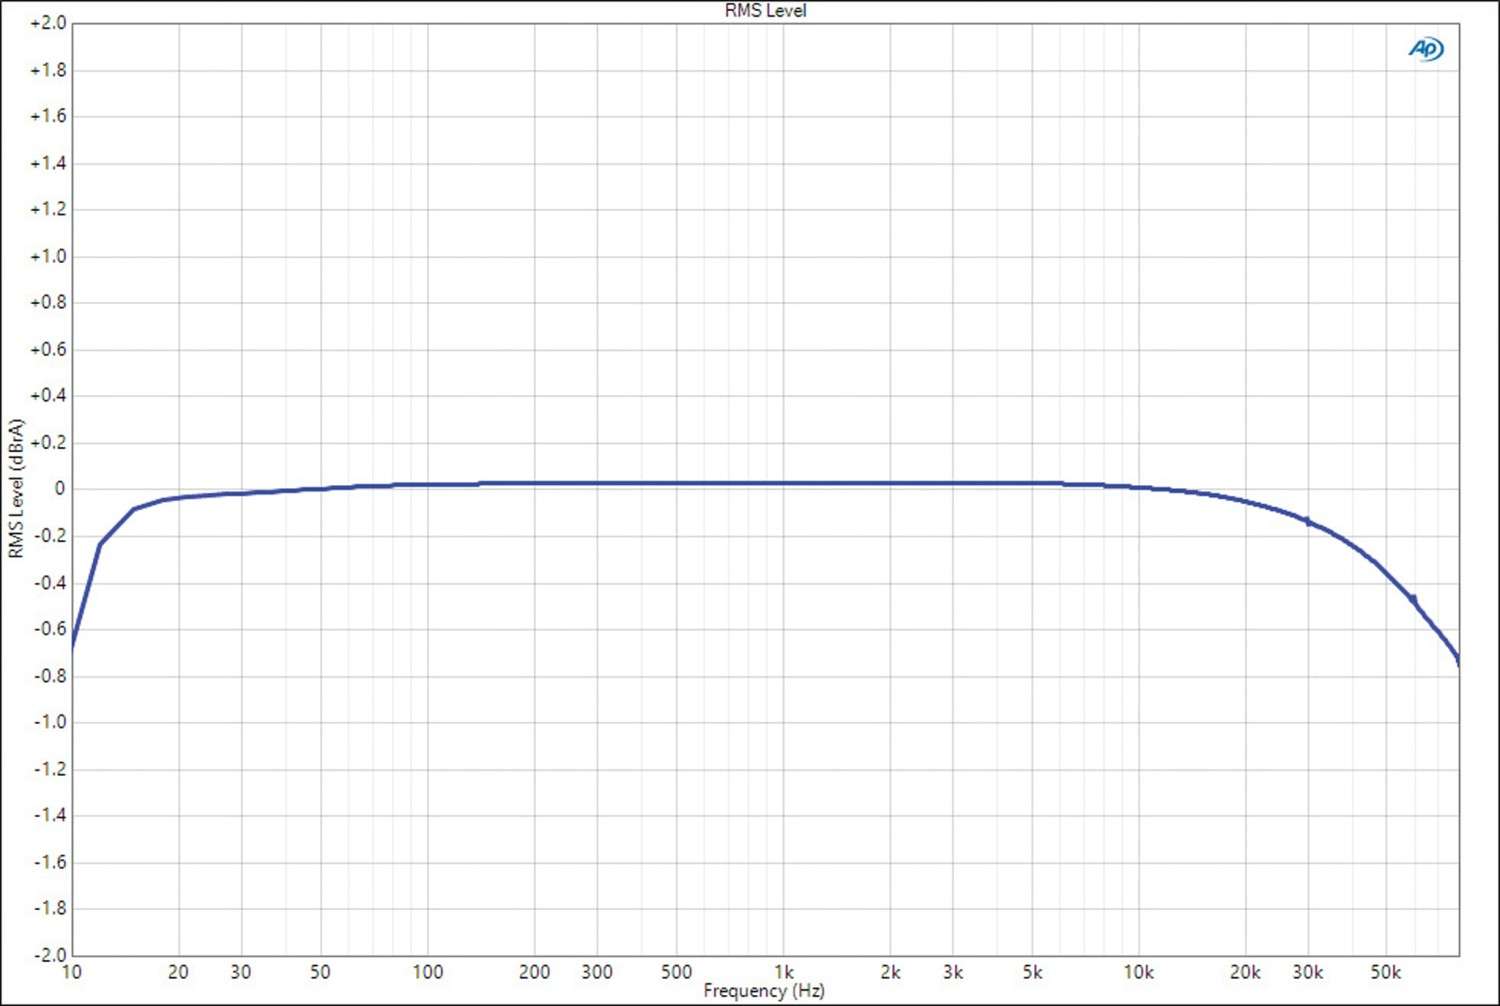This screenshot has width=1500, height=1006.
Task: Click the +2.0 y-axis value
Action: (48, 23)
